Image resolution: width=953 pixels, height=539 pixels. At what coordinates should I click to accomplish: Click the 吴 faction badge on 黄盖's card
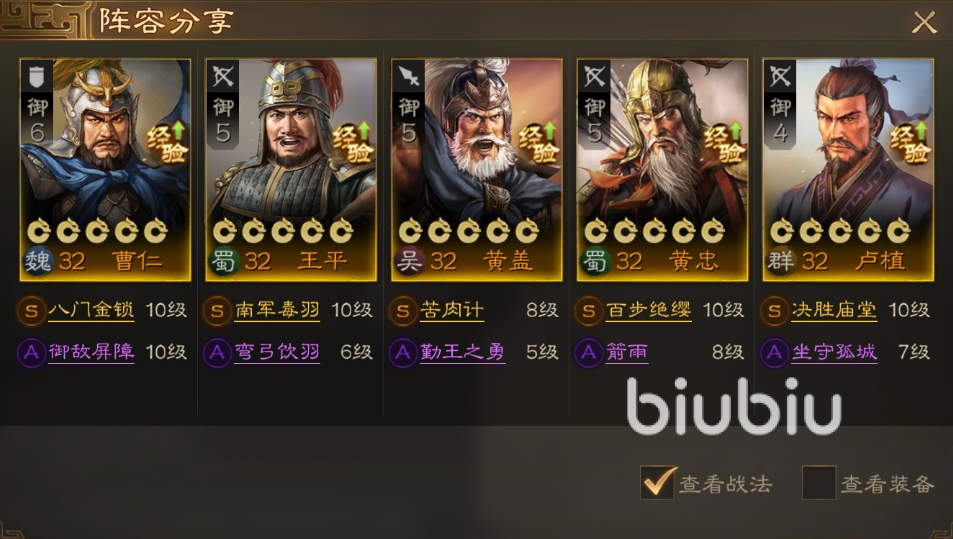409,261
